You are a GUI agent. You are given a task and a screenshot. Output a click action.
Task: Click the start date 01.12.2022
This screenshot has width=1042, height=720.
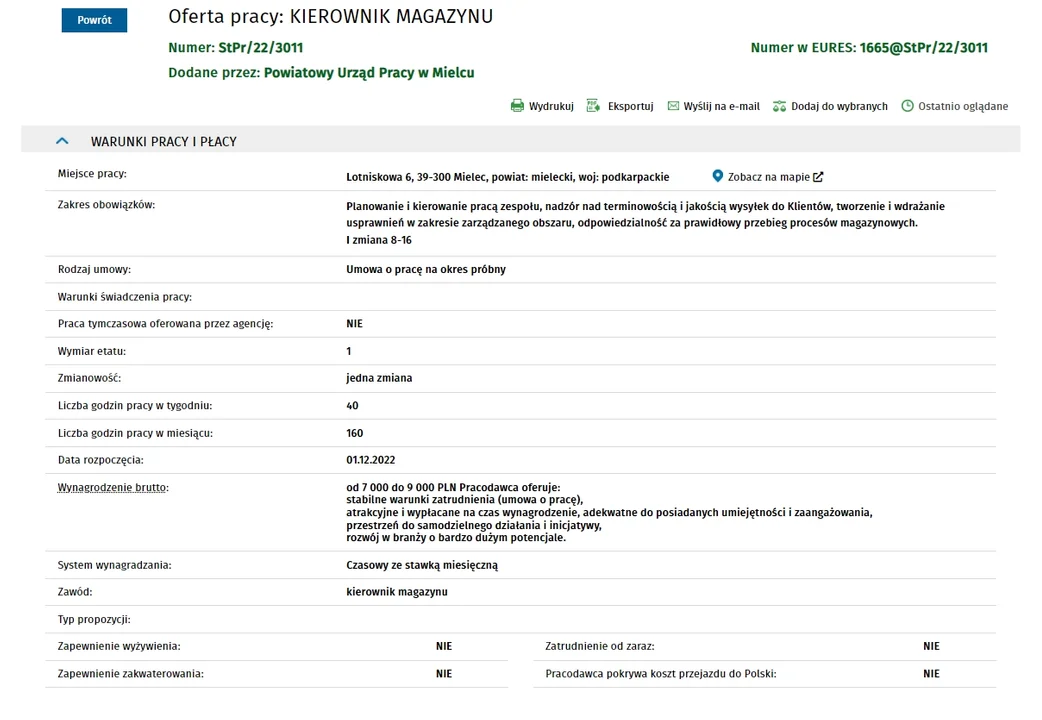[x=371, y=460]
